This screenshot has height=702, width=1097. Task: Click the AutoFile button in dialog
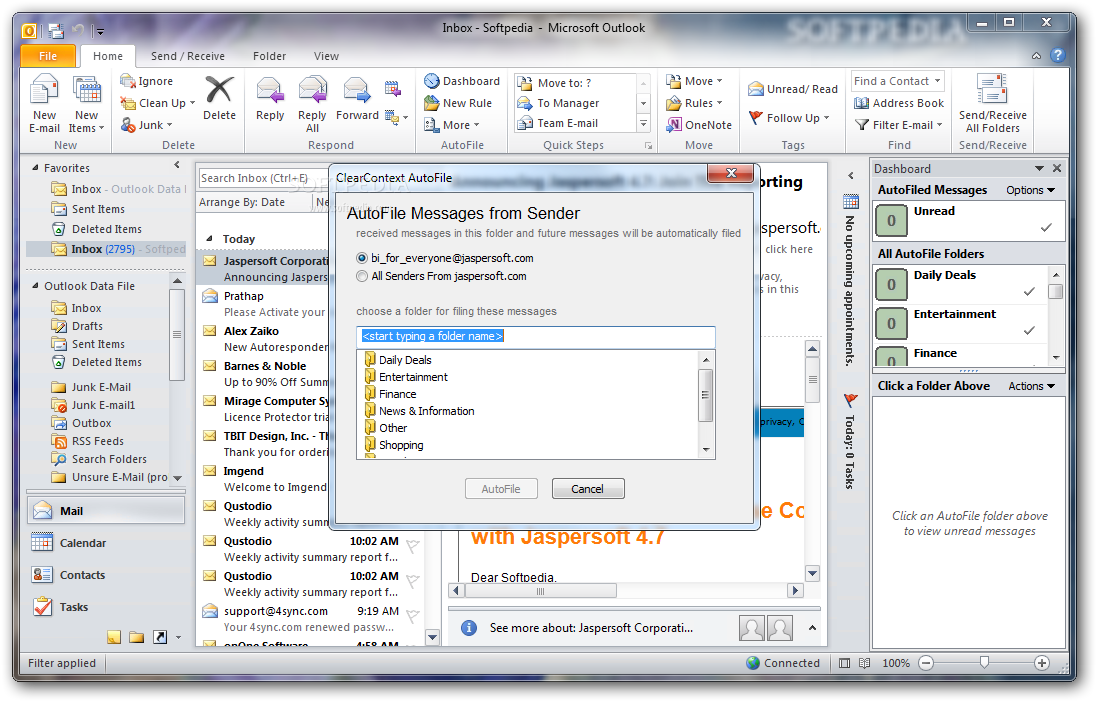click(501, 489)
